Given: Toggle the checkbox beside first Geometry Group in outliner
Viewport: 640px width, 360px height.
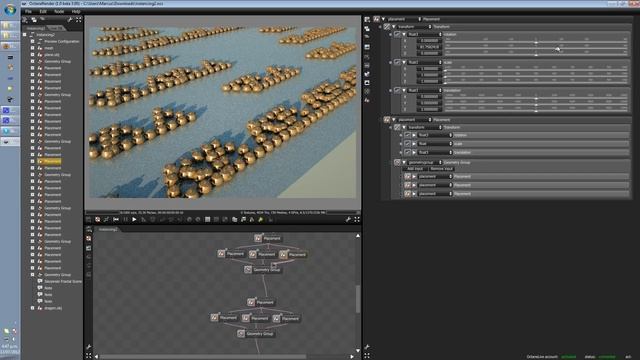Looking at the screenshot, I should [33, 61].
